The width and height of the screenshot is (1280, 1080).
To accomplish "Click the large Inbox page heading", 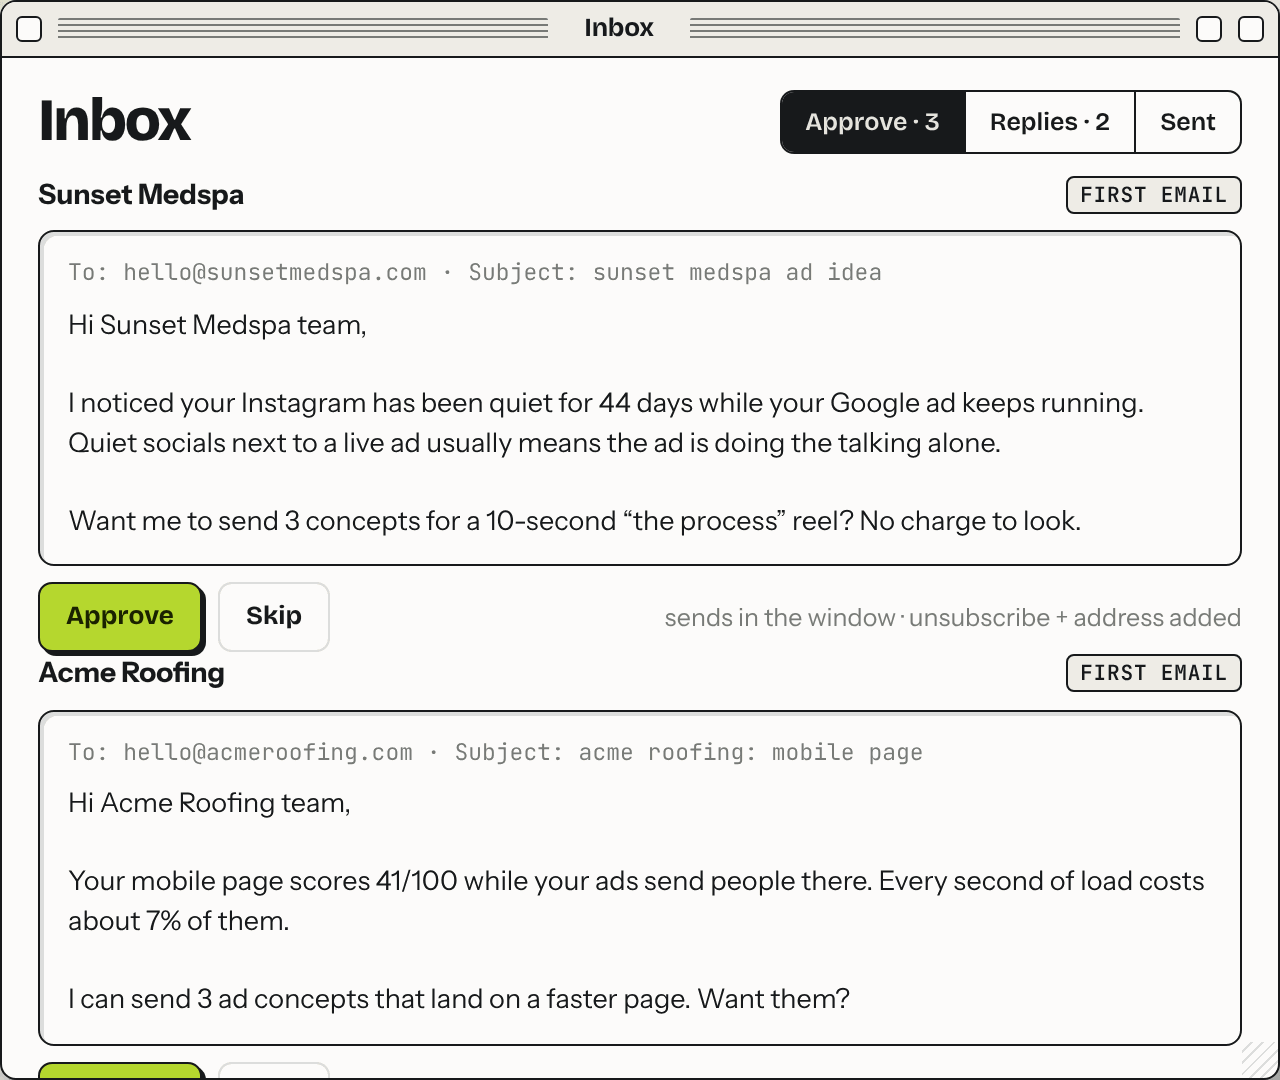I will (x=115, y=121).
